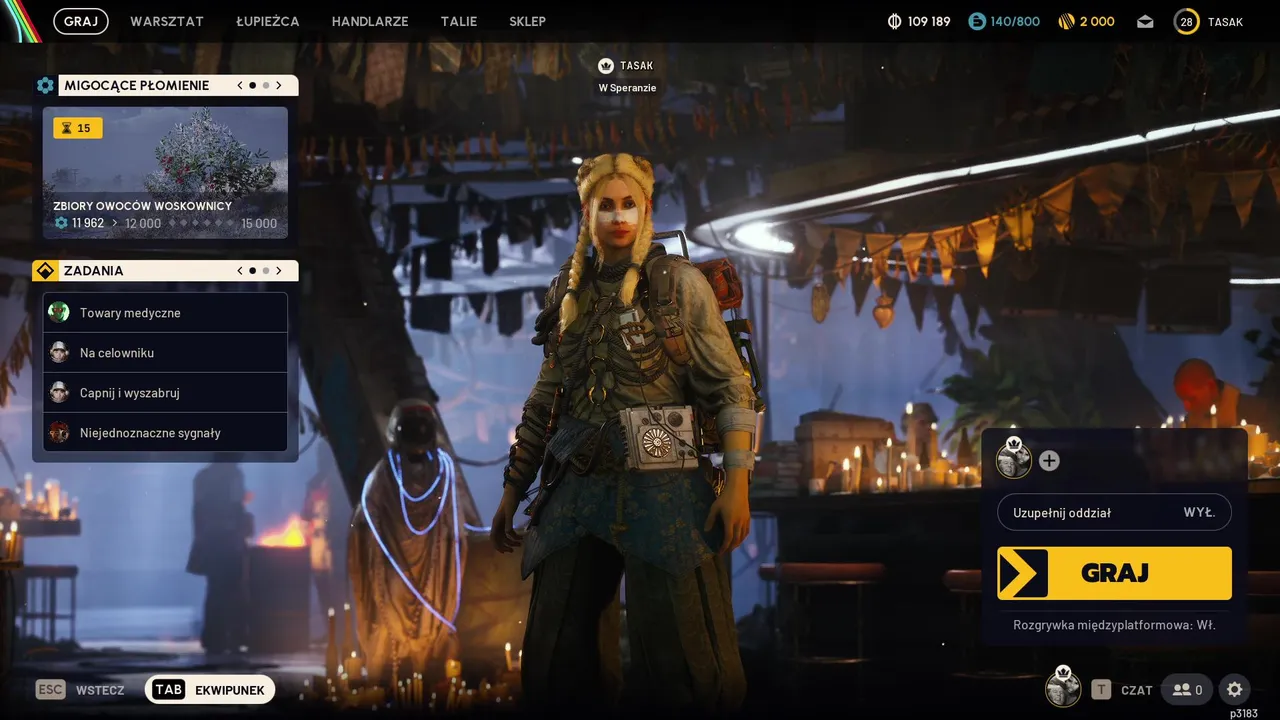
Task: Click the W Speranzie location label
Action: tap(627, 88)
